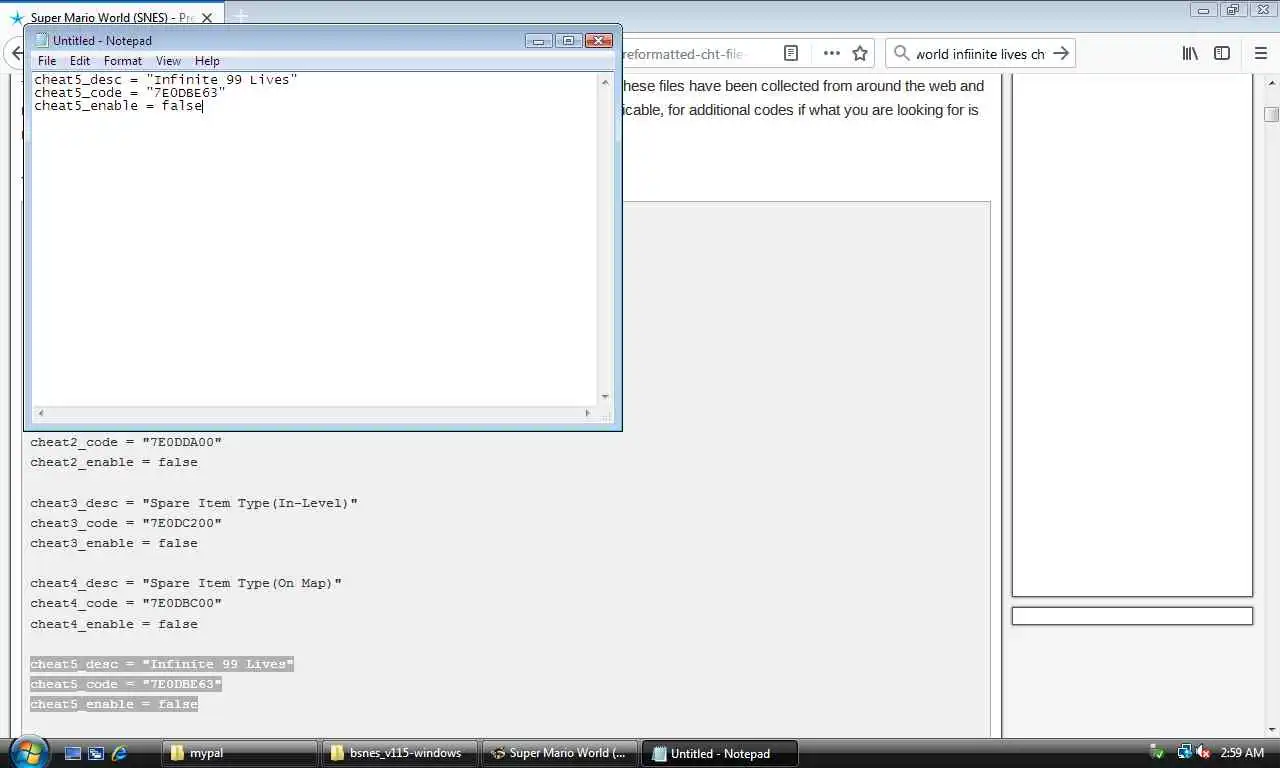Click webpage line cheat2_code = "7E0DDA00"
The height and width of the screenshot is (768, 1280).
[126, 442]
